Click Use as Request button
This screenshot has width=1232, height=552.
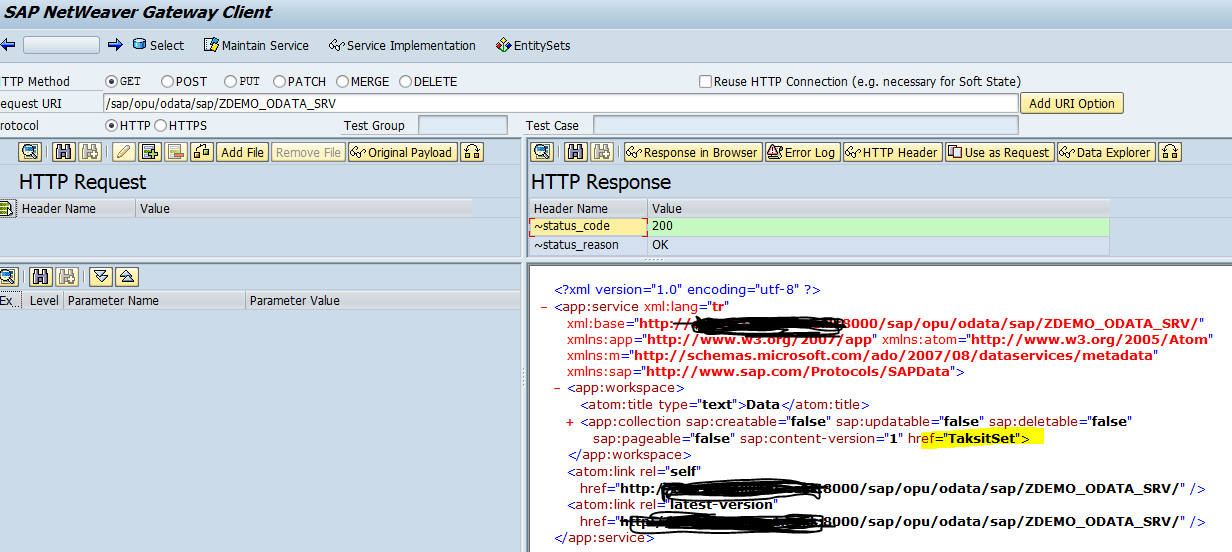[x=999, y=152]
